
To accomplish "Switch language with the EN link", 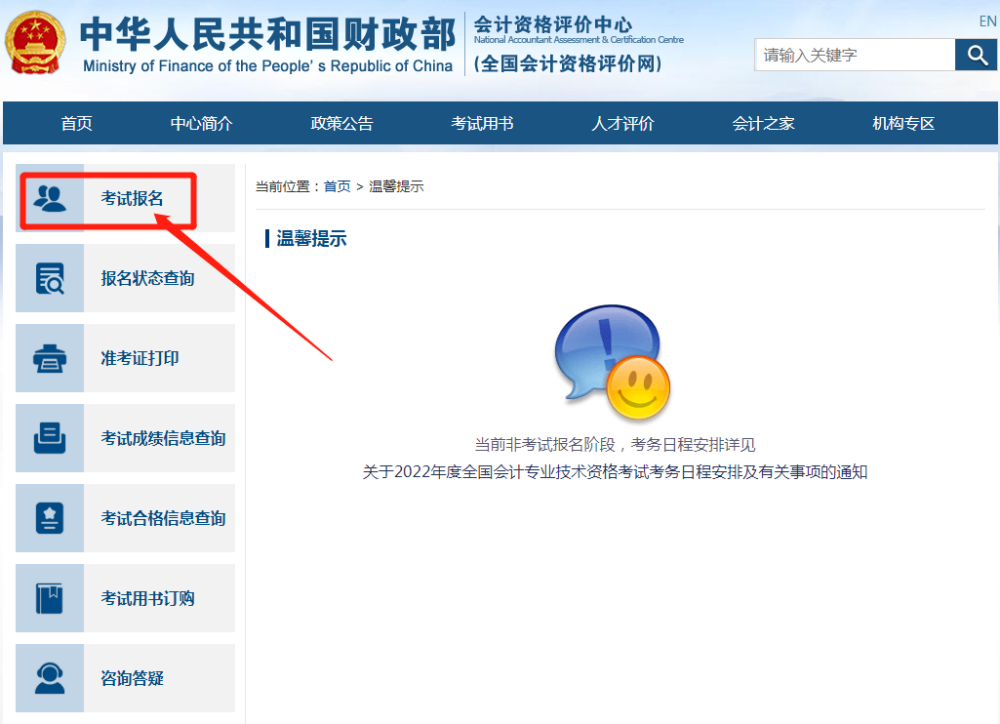I will 987,21.
